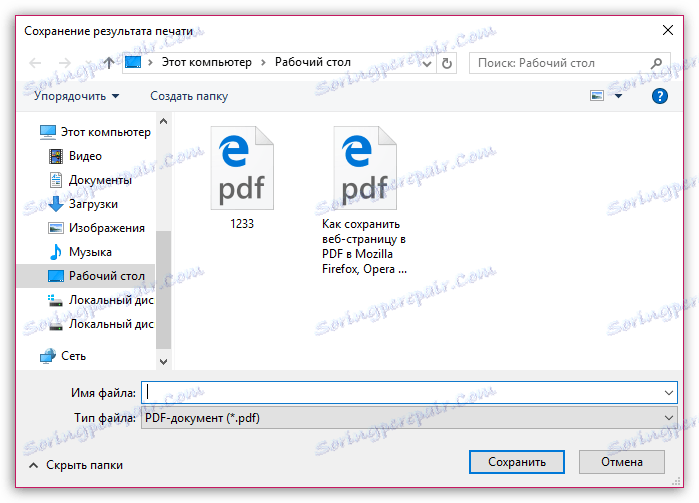The image size is (699, 503).
Task: Click 'Этот компьютер' in the address bar
Action: 206,62
